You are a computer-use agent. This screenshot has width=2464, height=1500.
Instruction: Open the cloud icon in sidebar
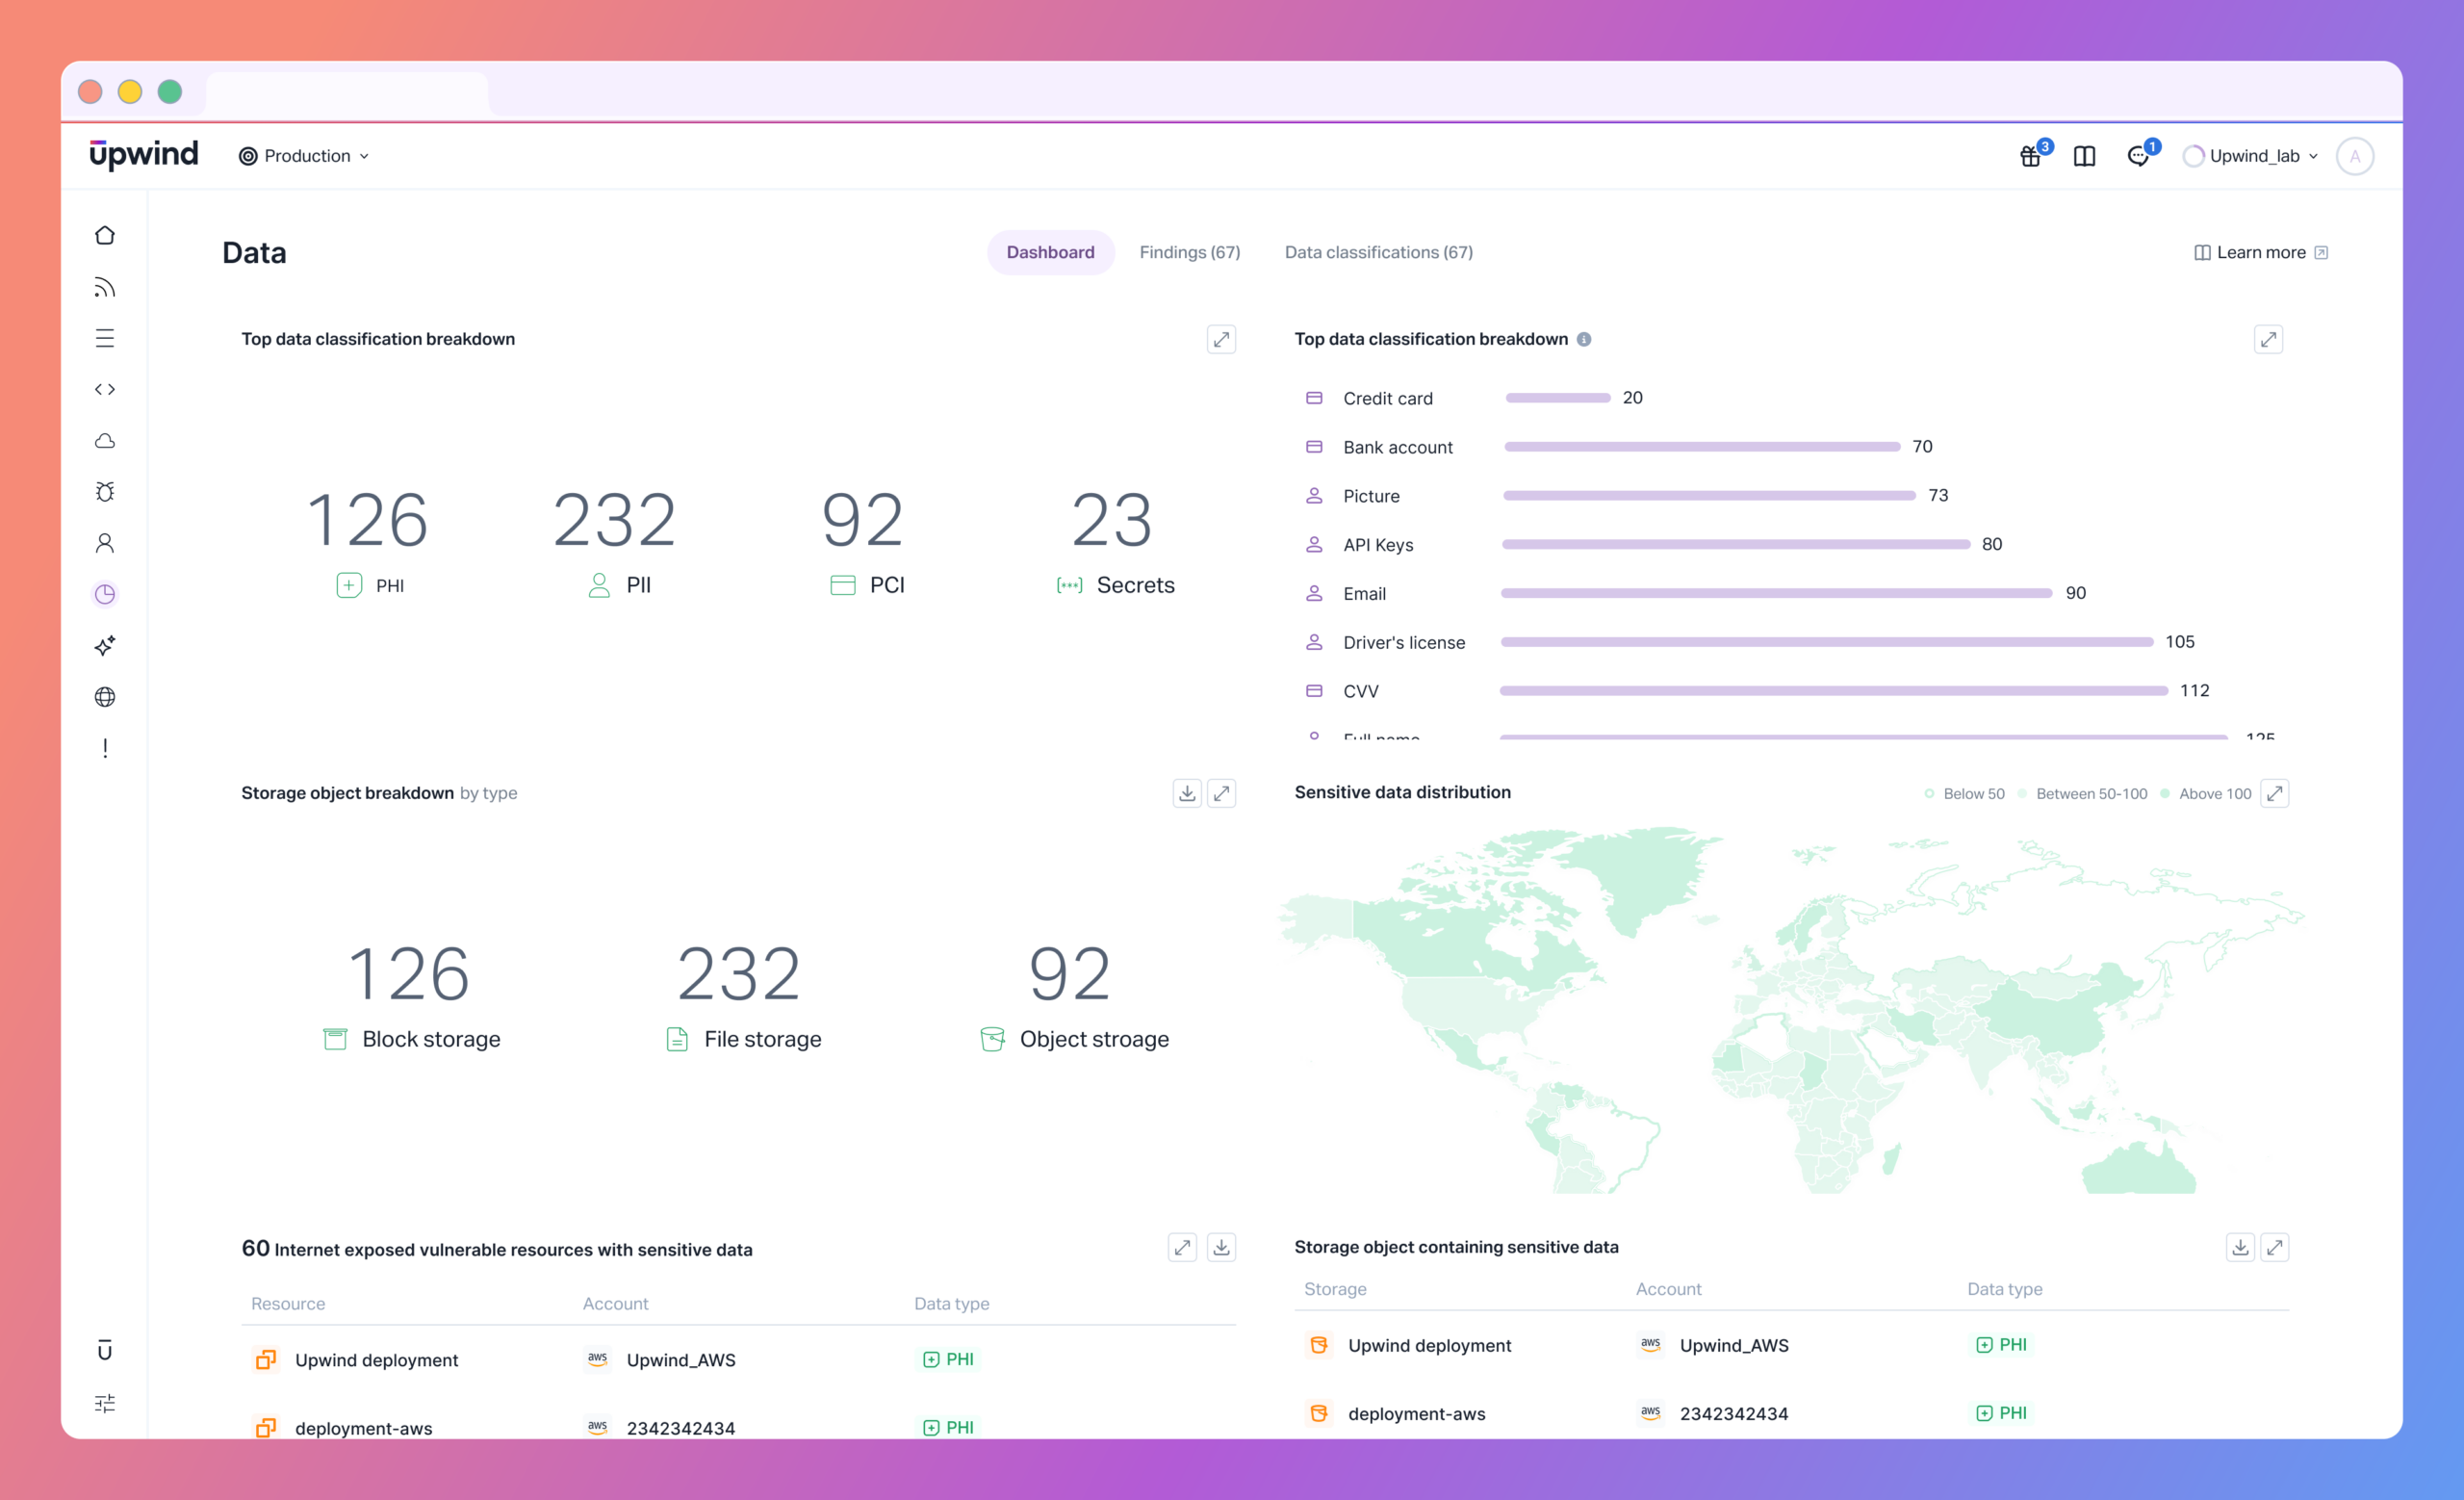tap(105, 441)
